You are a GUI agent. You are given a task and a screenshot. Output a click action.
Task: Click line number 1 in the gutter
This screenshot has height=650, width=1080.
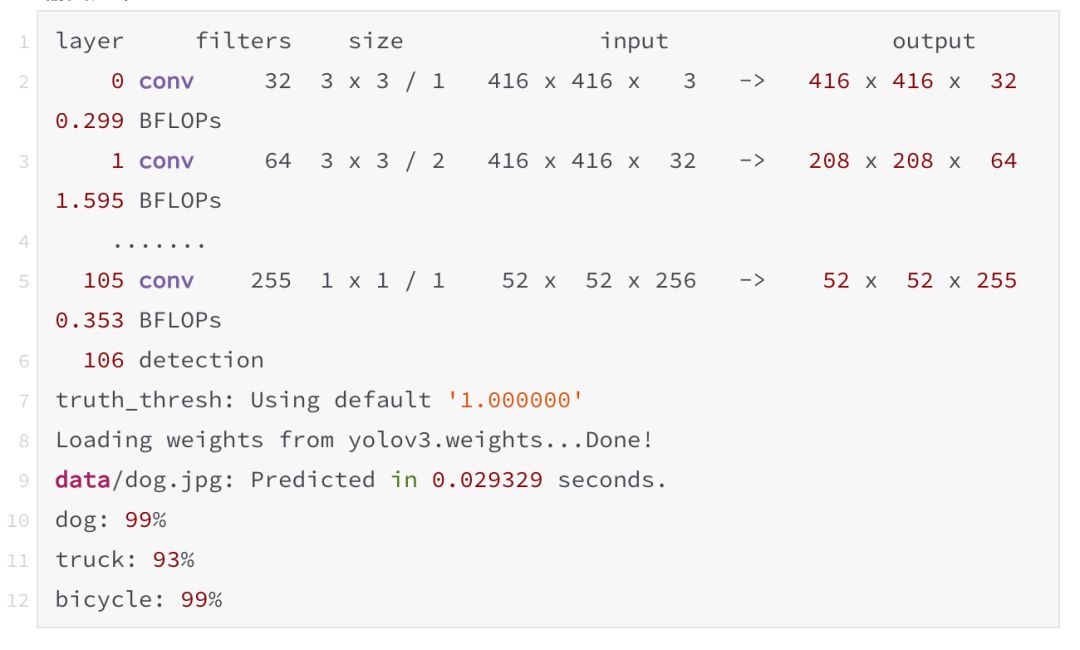[22, 42]
